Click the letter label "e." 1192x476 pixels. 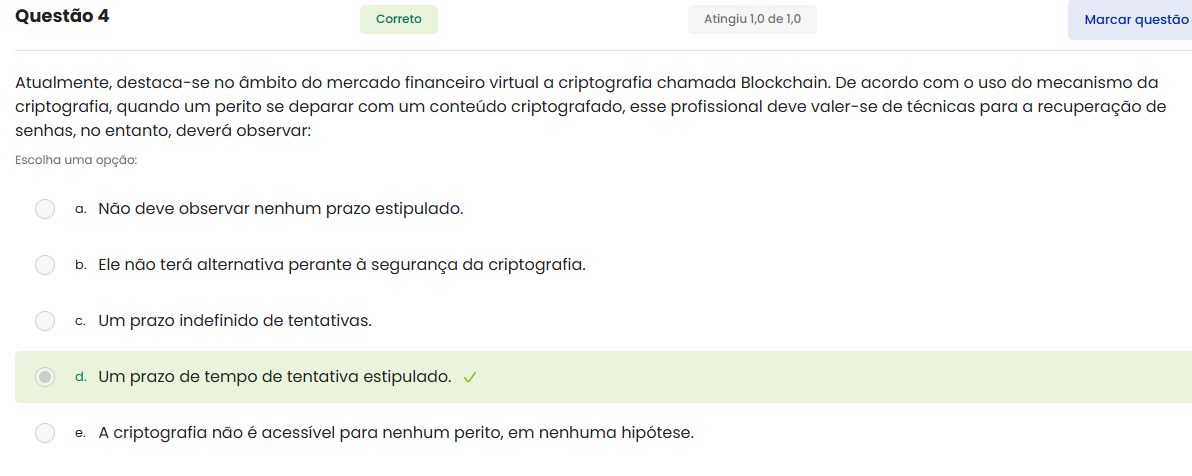81,434
